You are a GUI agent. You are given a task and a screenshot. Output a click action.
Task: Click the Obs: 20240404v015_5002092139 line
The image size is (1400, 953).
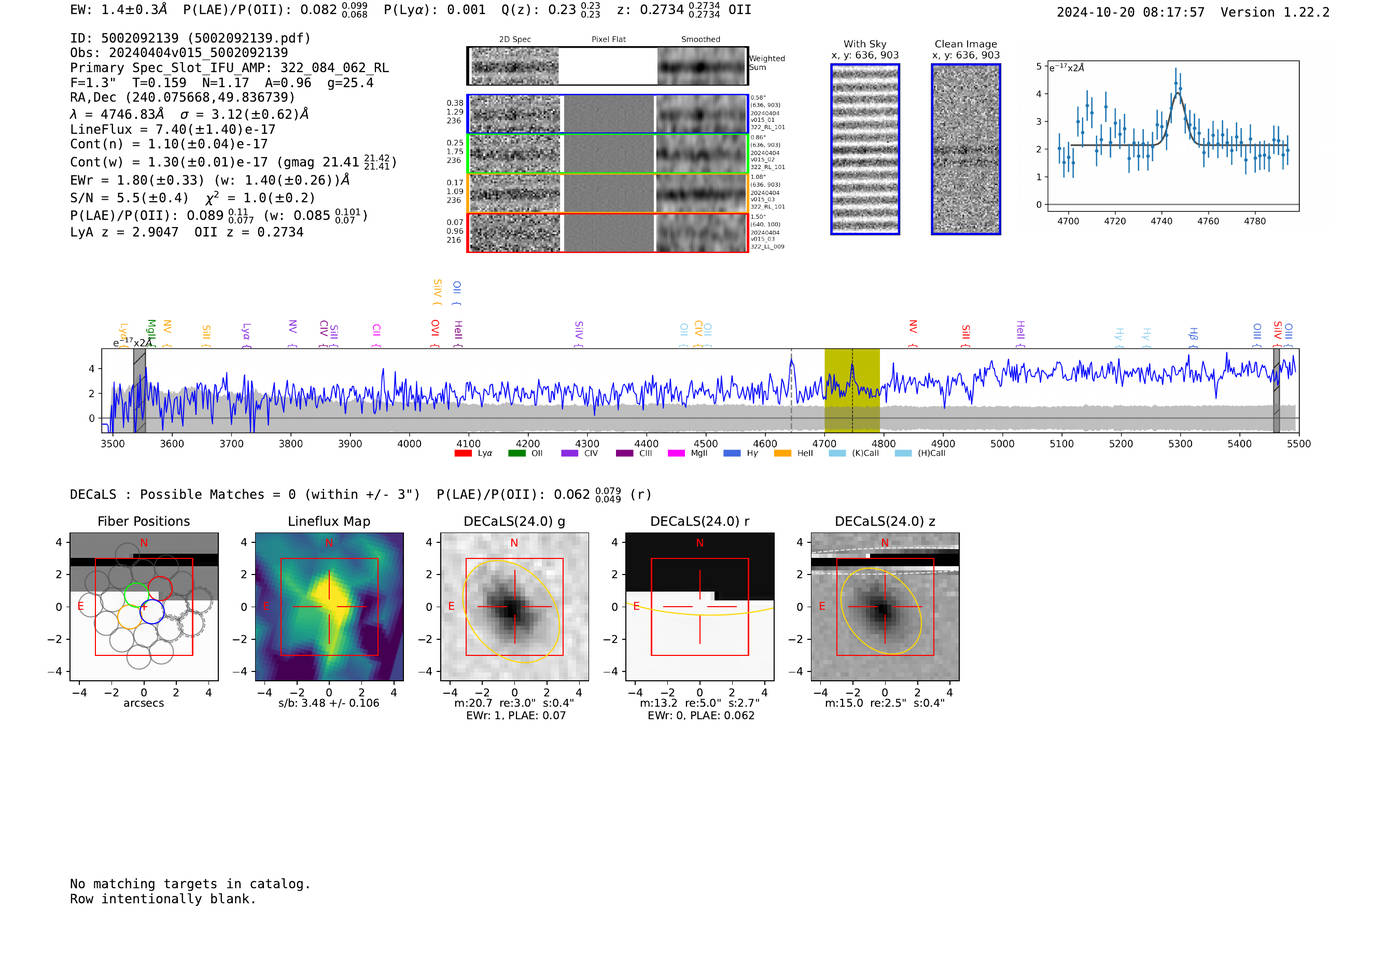pyautogui.click(x=179, y=53)
